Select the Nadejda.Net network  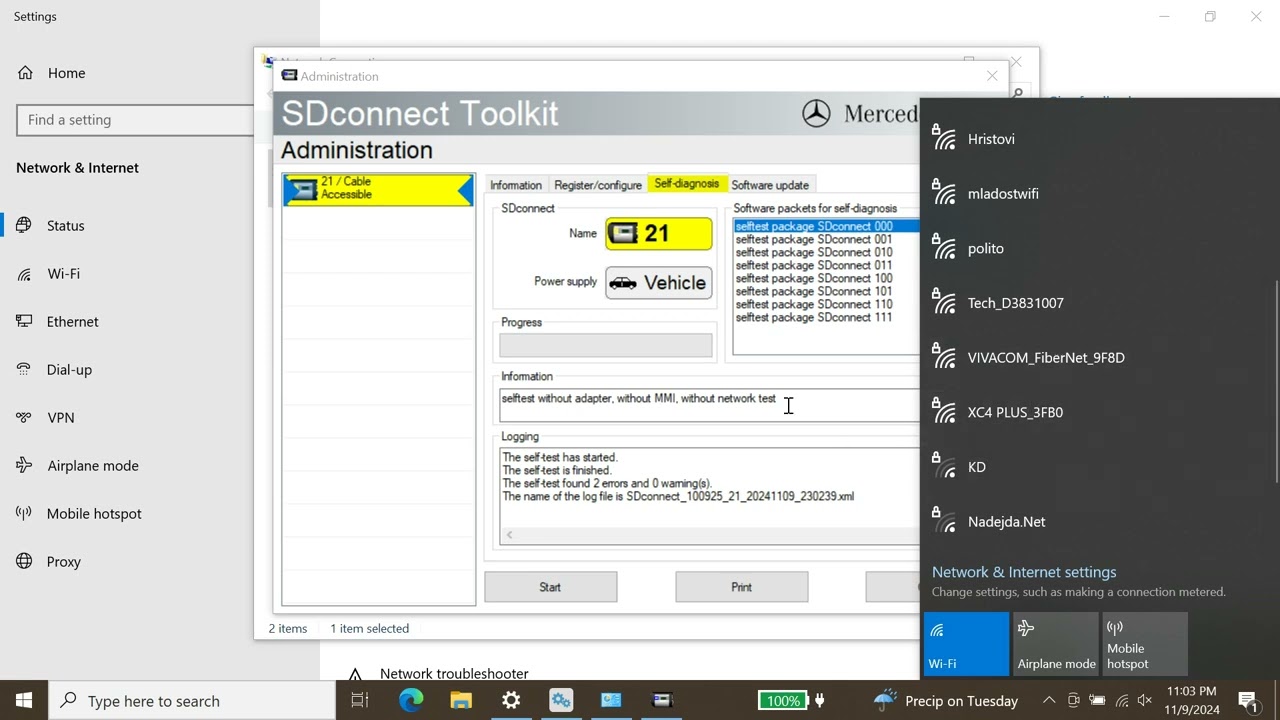[1097, 522]
